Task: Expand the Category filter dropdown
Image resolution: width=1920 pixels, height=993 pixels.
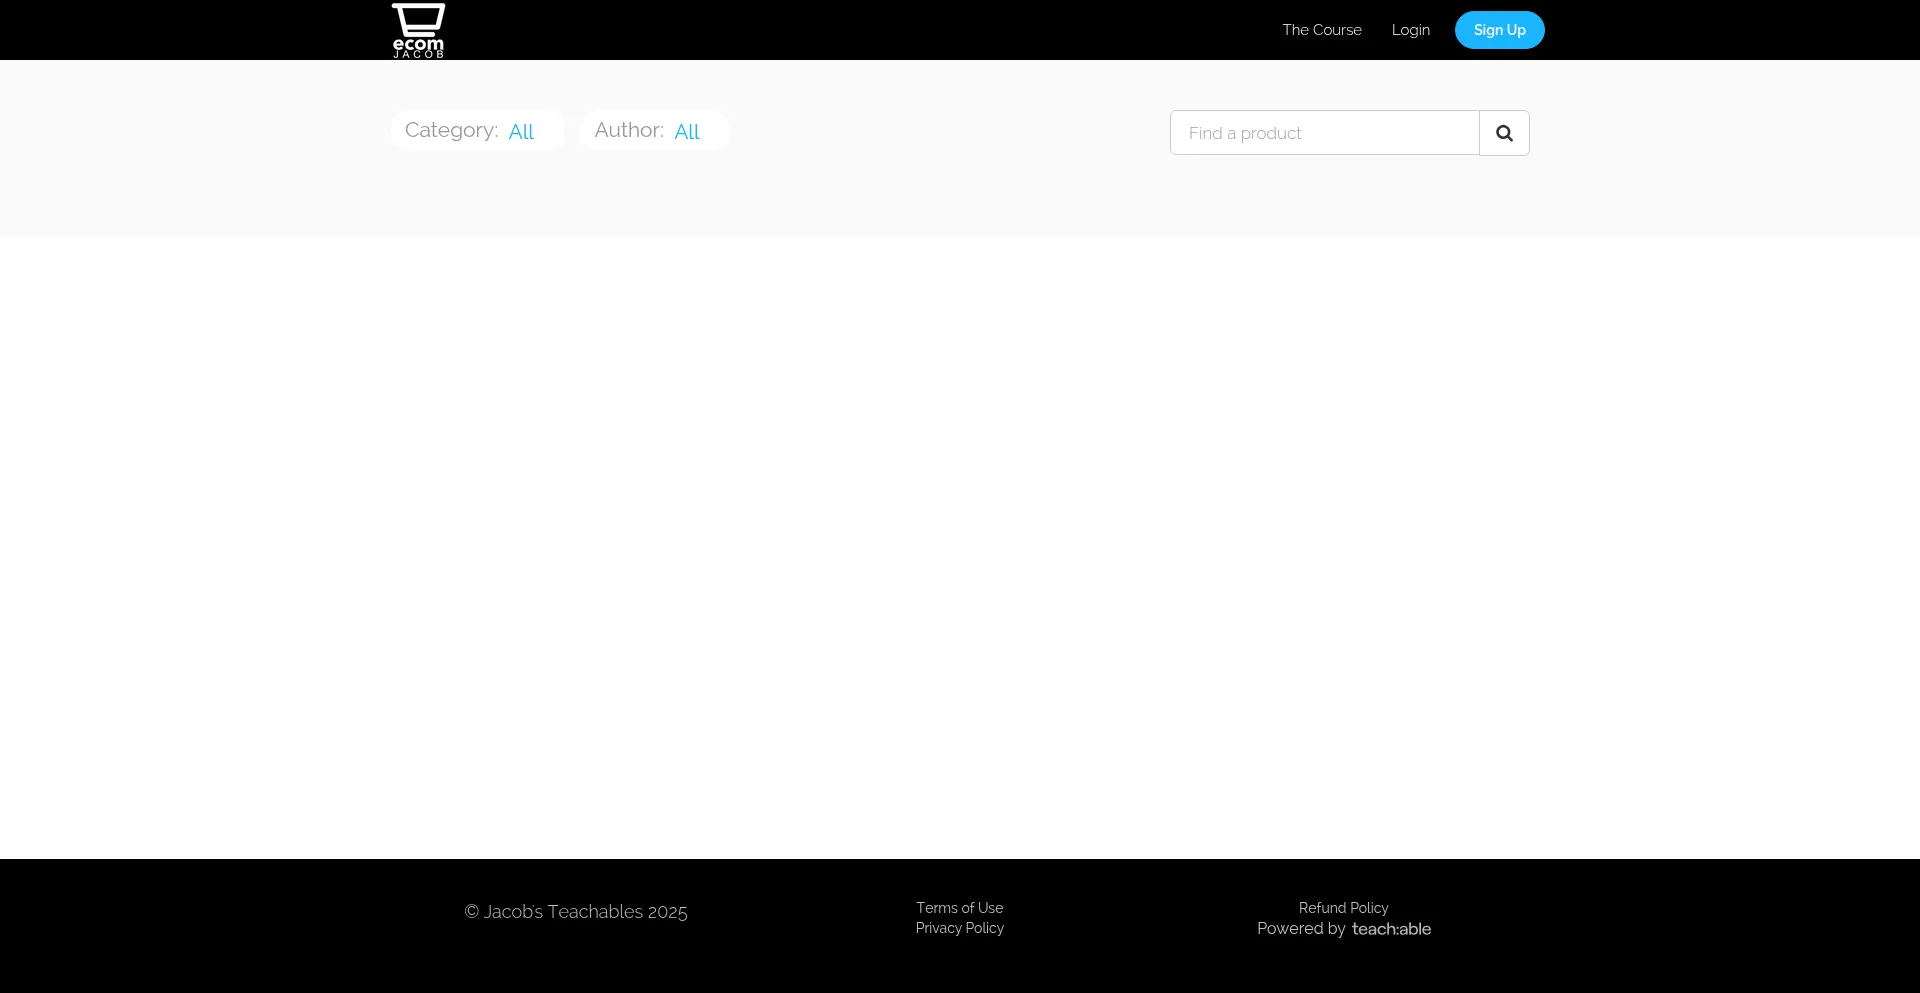Action: 478,131
